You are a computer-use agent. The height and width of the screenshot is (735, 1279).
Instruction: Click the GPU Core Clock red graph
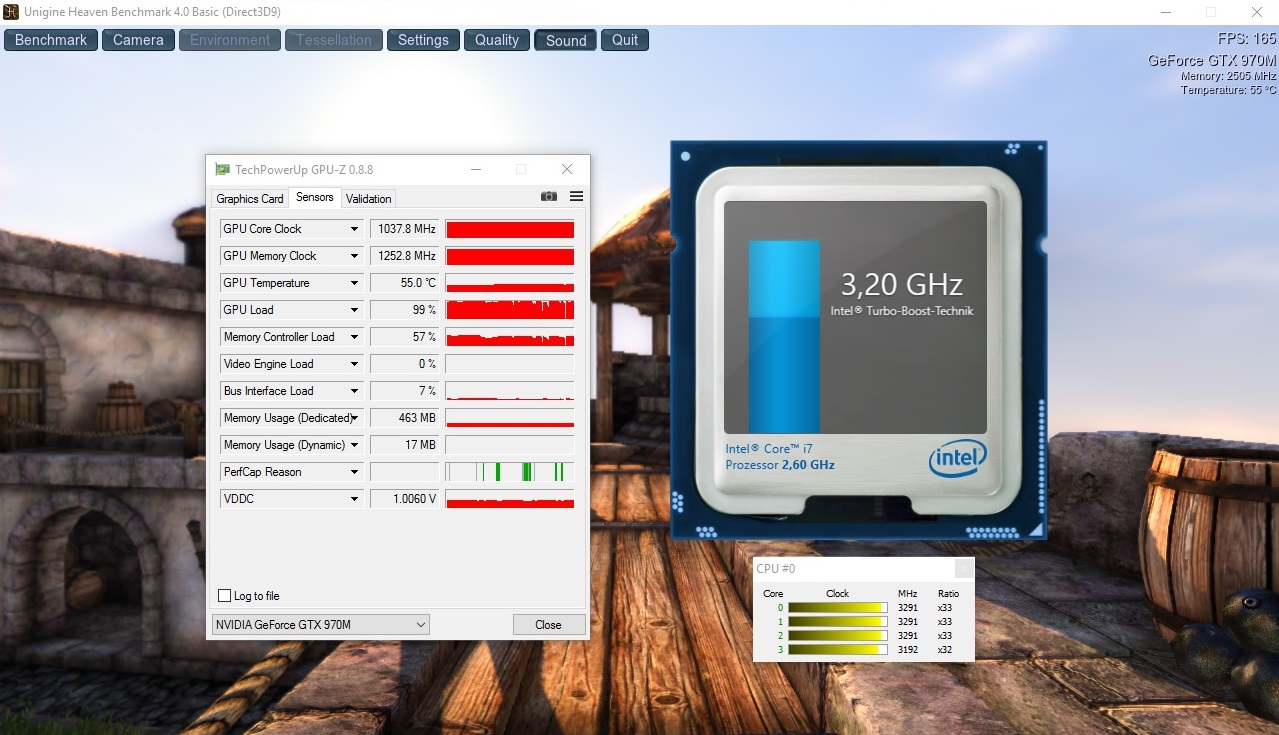tap(510, 229)
